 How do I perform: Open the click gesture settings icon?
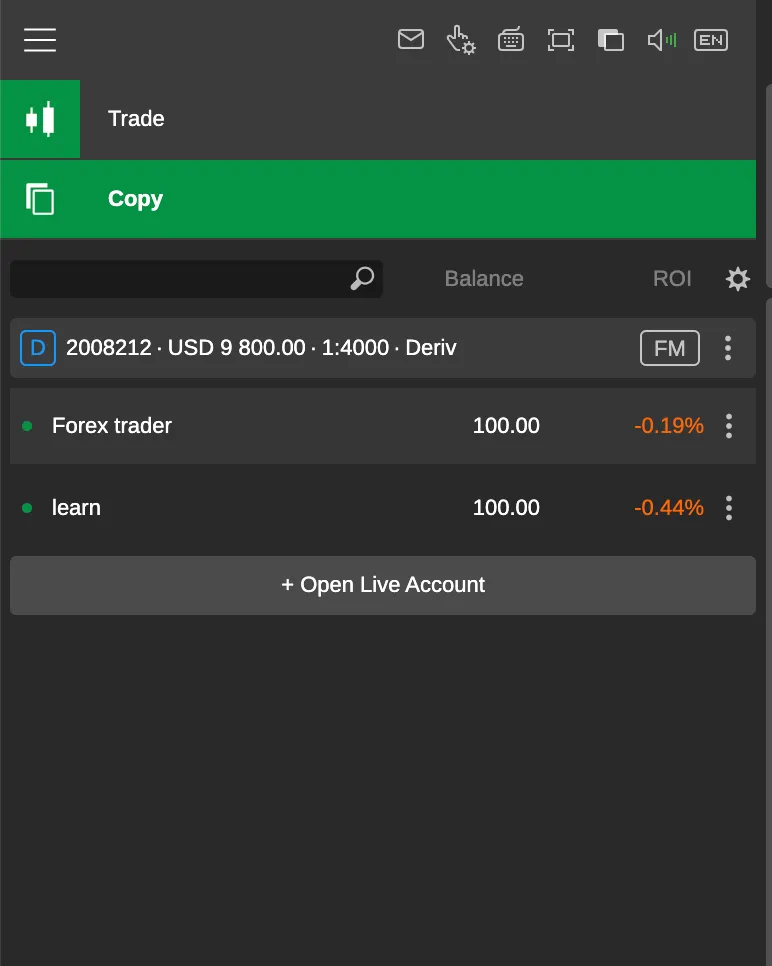click(x=460, y=40)
